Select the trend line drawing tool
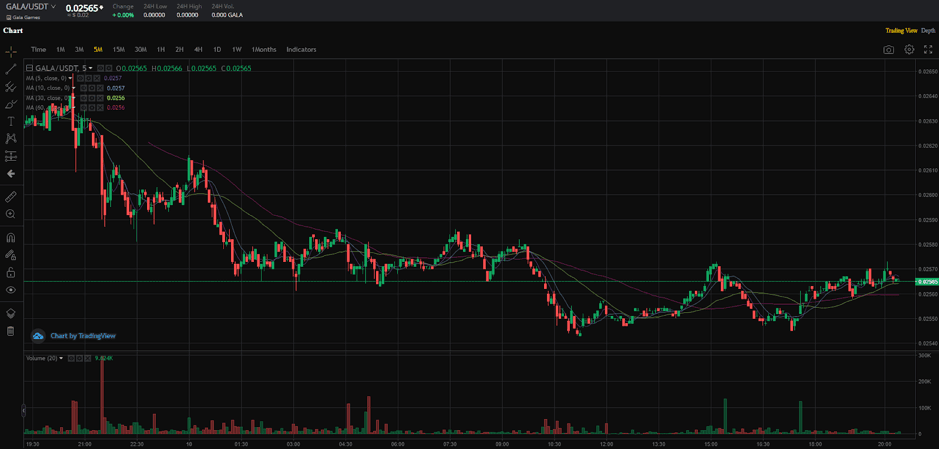Screen dimensions: 939x449 11,68
